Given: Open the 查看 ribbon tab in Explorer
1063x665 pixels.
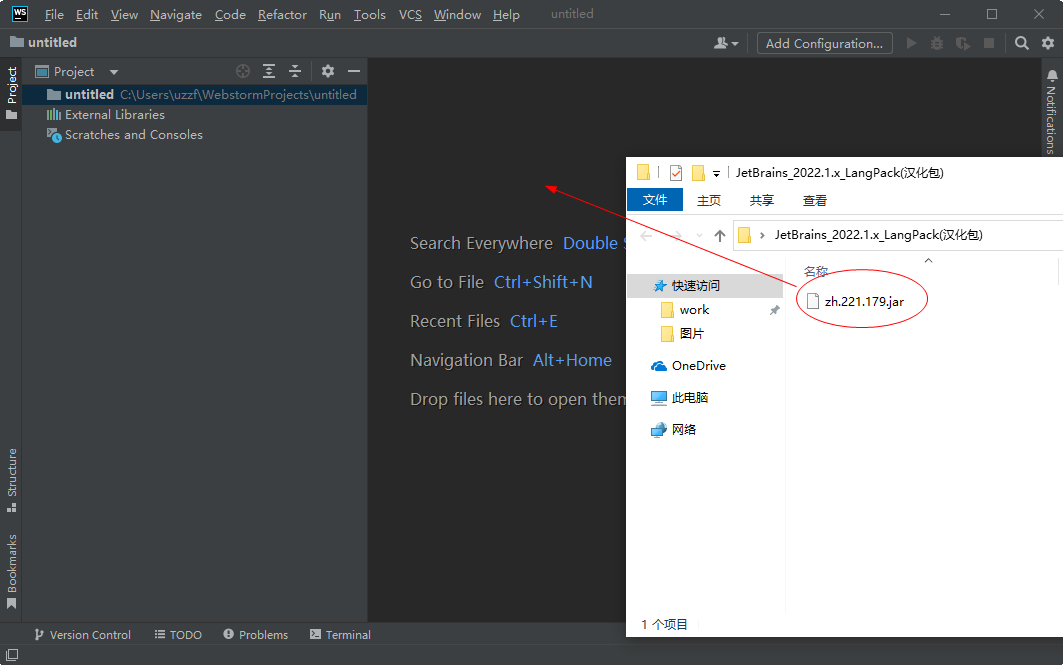Looking at the screenshot, I should pyautogui.click(x=815, y=200).
